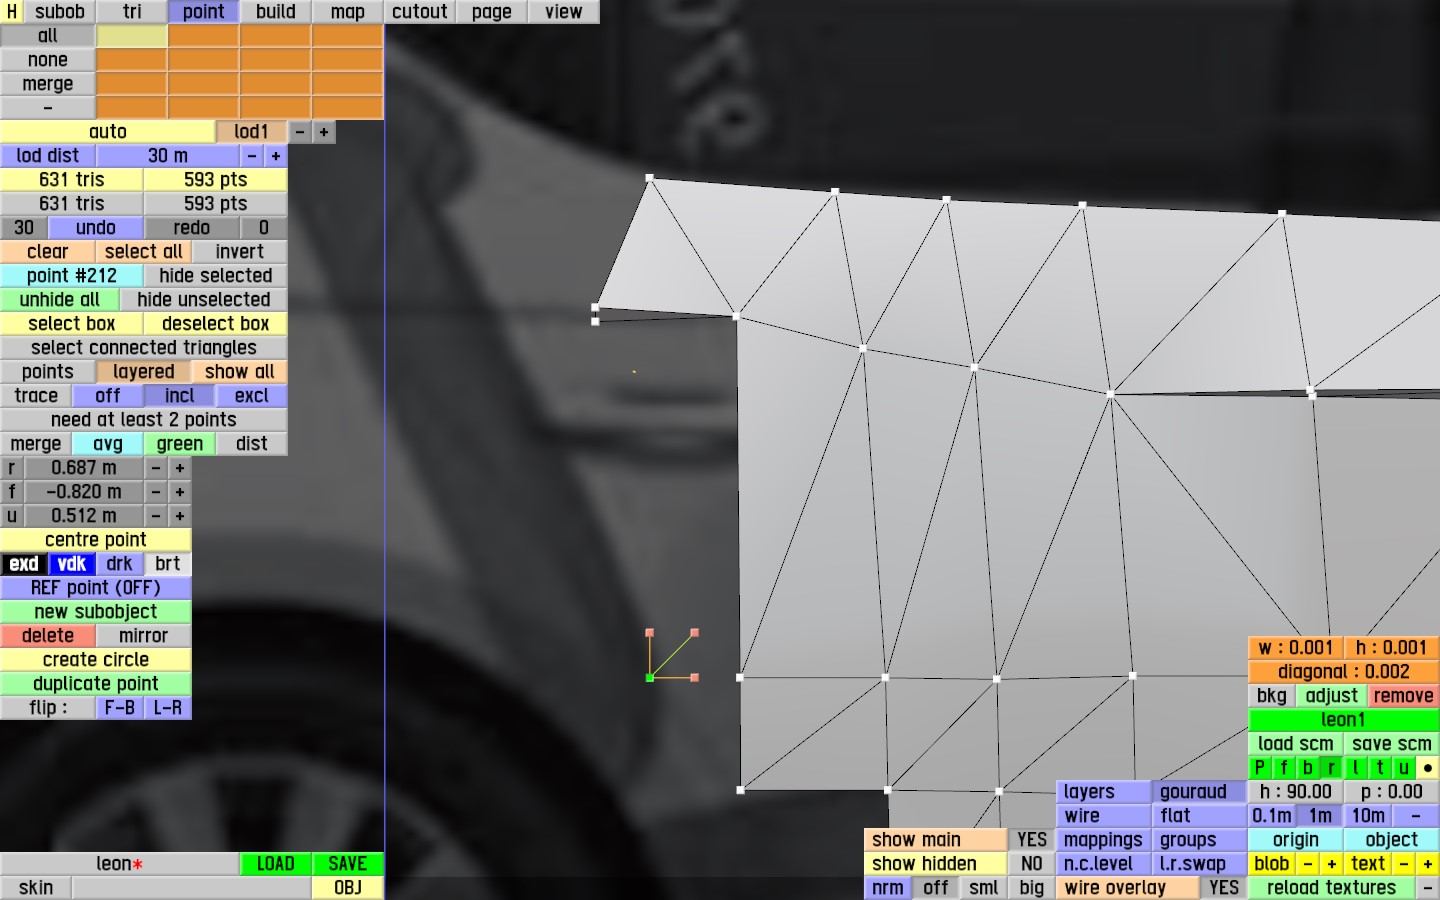This screenshot has height=900, width=1440.
Task: Select the brt background brightness
Action: (x=168, y=564)
